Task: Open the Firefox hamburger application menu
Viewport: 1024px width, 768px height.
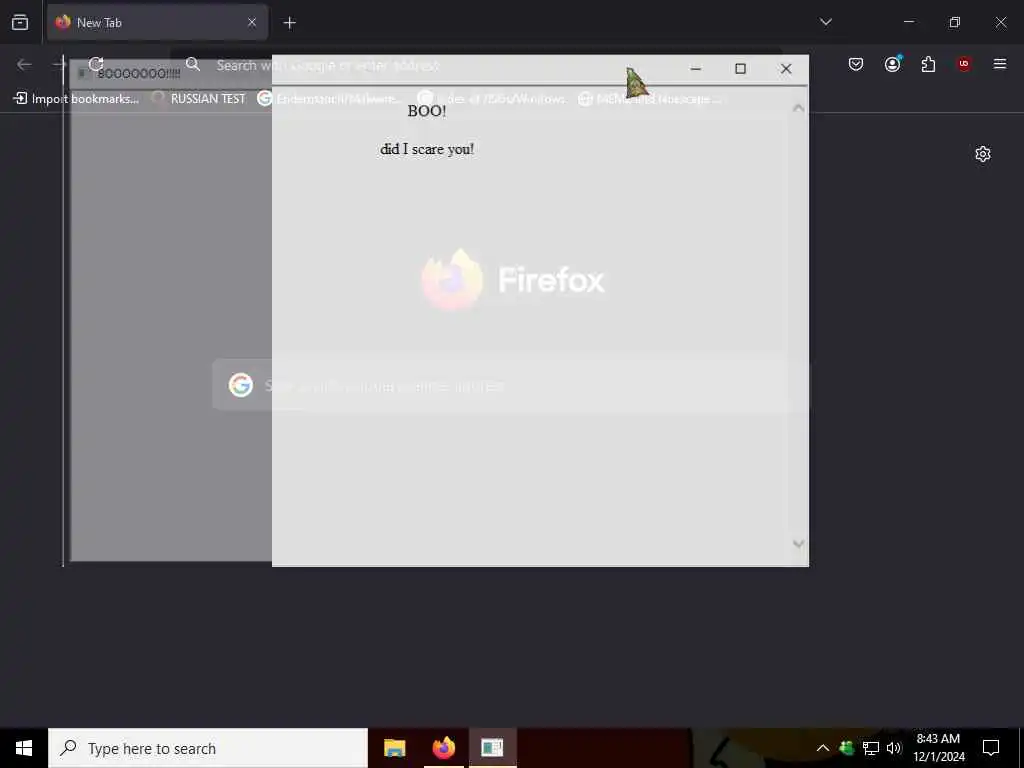Action: tap(1000, 64)
